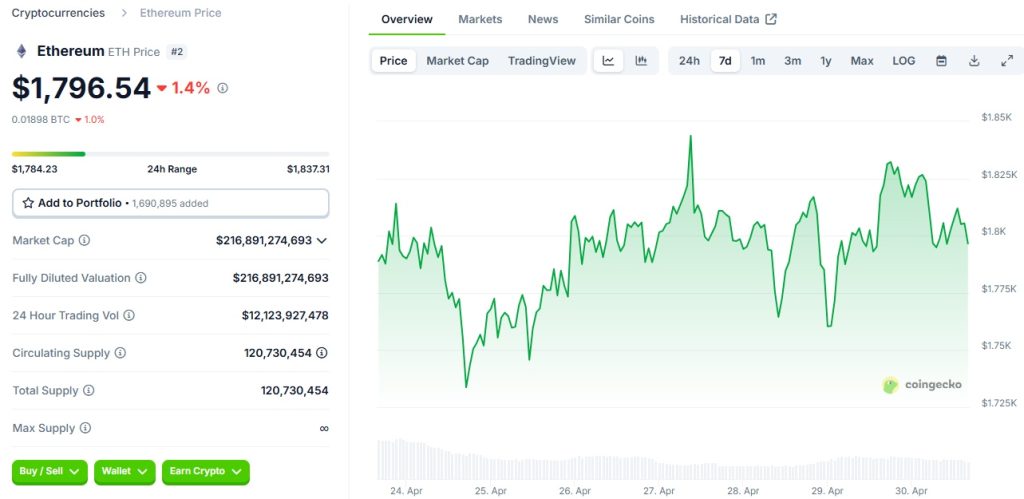Screen dimensions: 1024x499
Task: Click the fullscreen expand chart icon
Action: point(1007,61)
